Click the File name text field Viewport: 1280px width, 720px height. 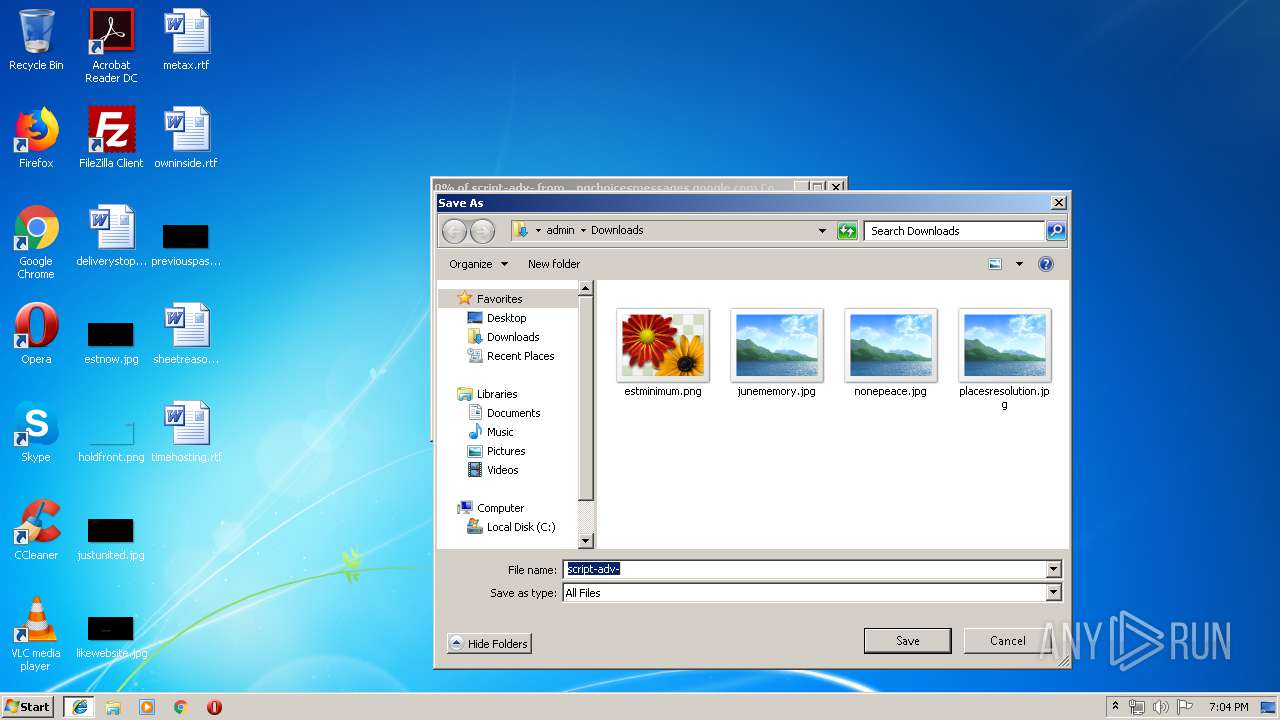click(x=804, y=570)
